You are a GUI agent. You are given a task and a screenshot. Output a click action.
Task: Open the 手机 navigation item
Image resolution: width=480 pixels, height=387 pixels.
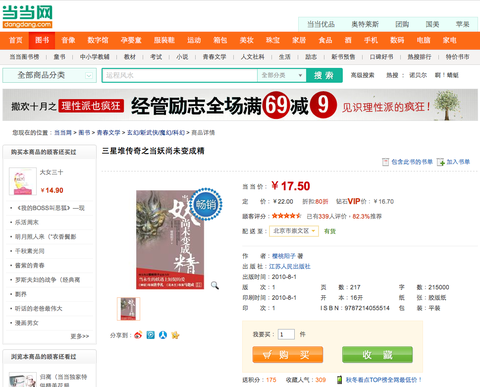pyautogui.click(x=371, y=40)
